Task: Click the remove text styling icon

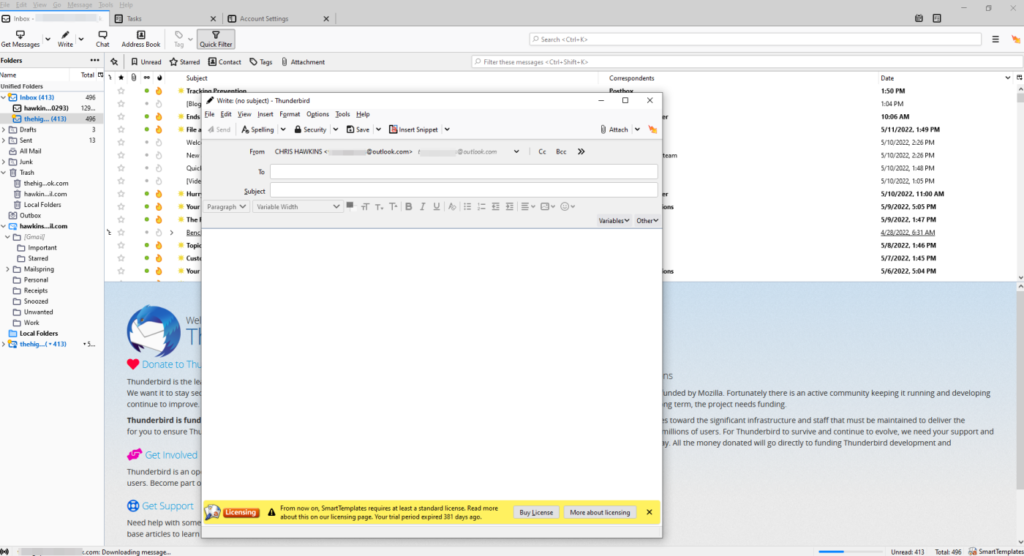Action: (x=452, y=206)
